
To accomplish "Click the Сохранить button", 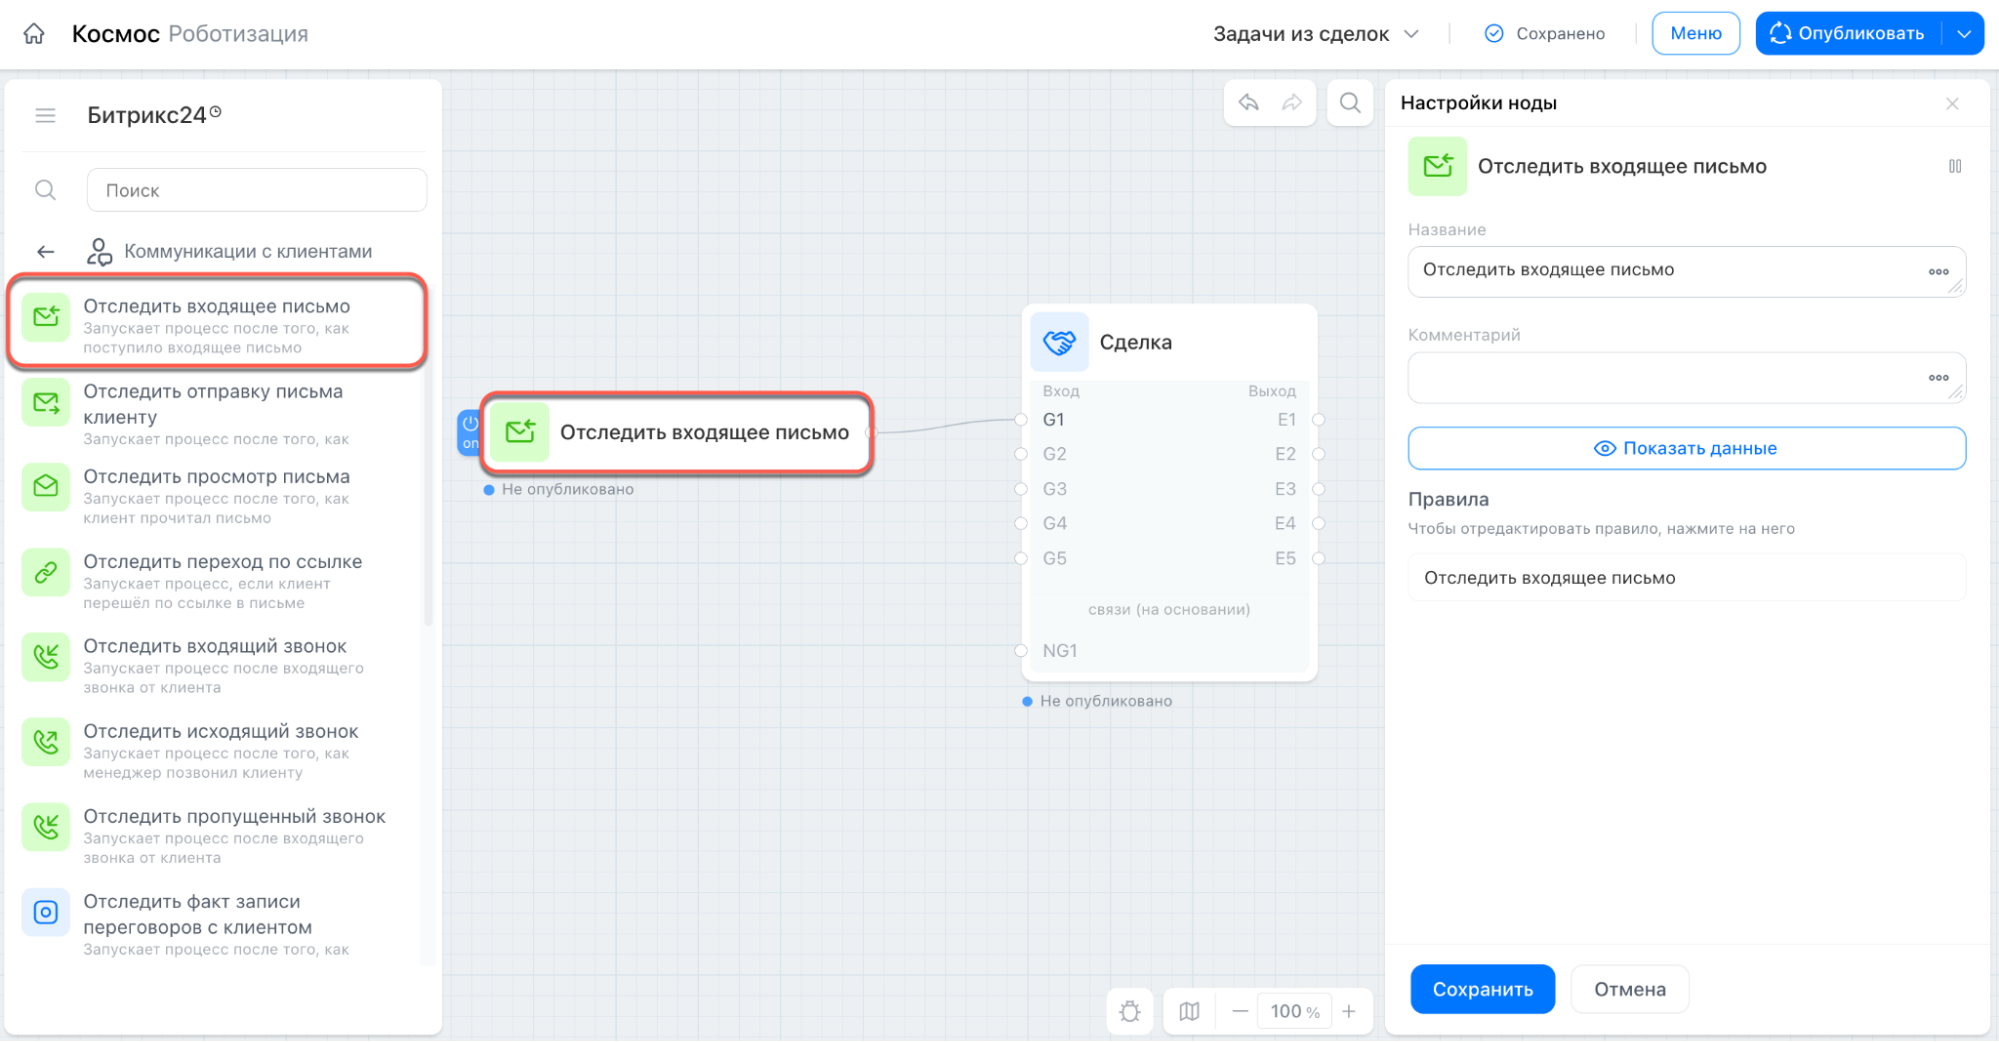I will [x=1482, y=989].
